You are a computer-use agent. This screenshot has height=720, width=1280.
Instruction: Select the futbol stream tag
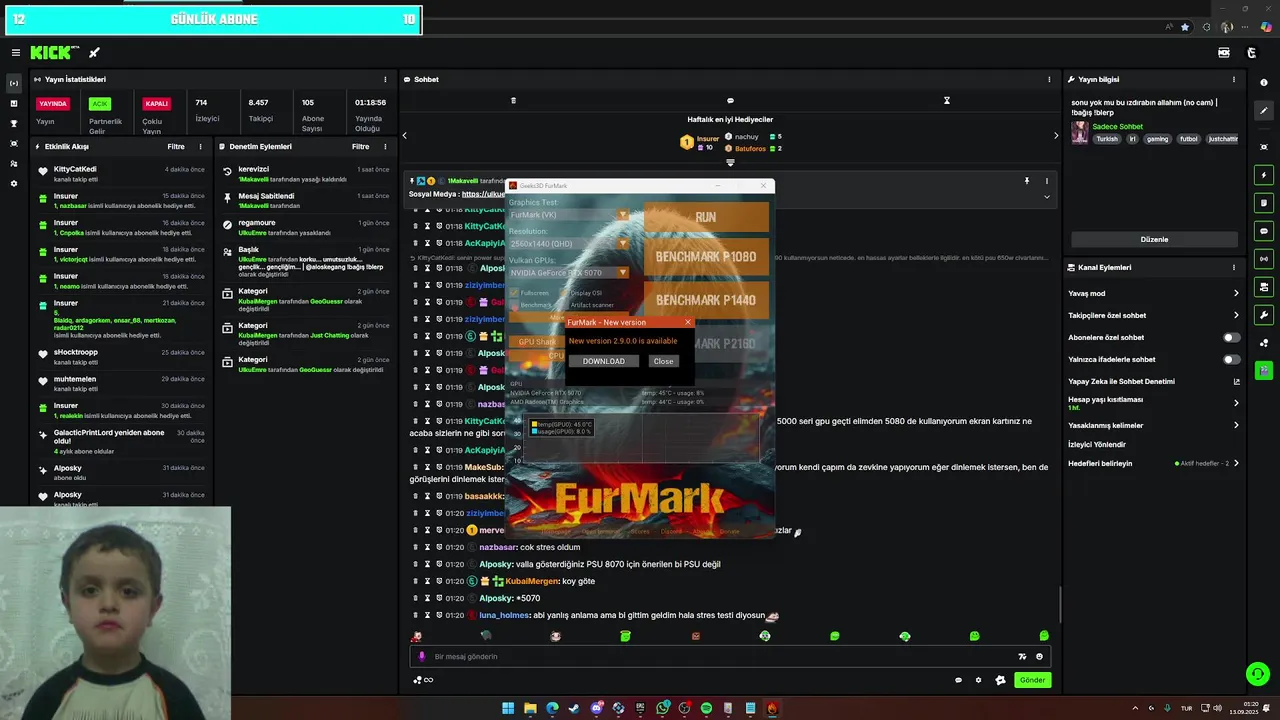[1188, 139]
